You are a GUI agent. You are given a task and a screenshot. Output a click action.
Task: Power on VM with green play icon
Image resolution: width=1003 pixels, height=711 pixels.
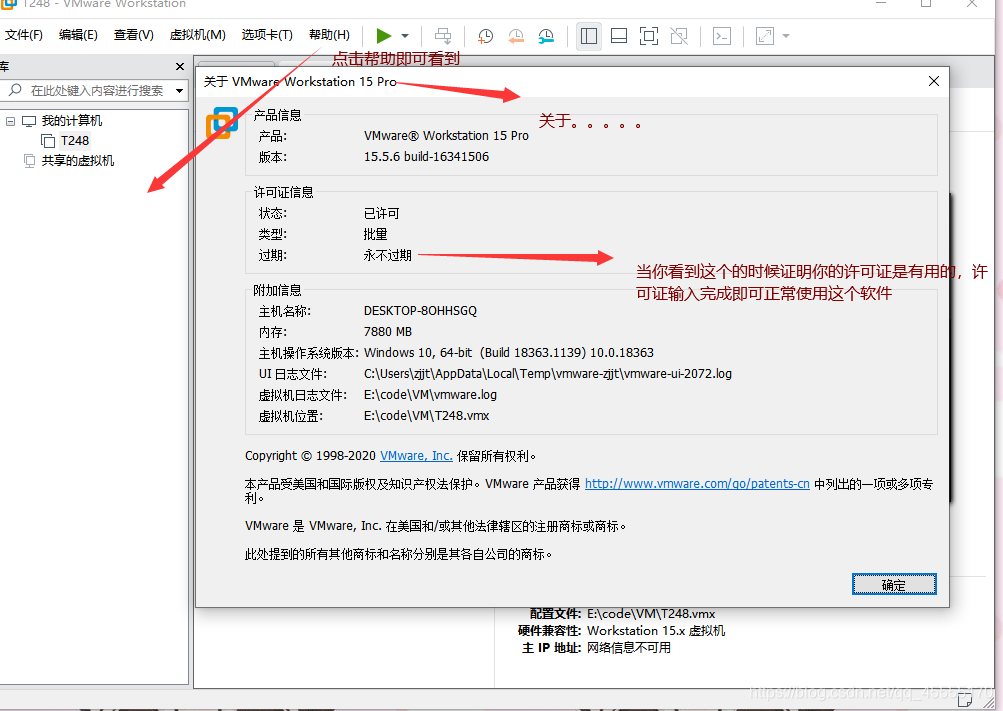pyautogui.click(x=384, y=36)
